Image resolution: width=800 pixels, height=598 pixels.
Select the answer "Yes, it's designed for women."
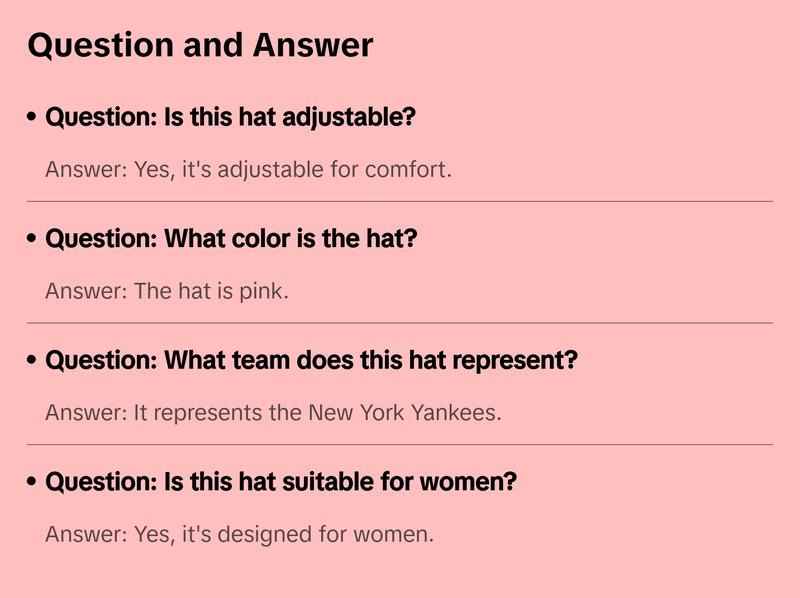coord(240,534)
